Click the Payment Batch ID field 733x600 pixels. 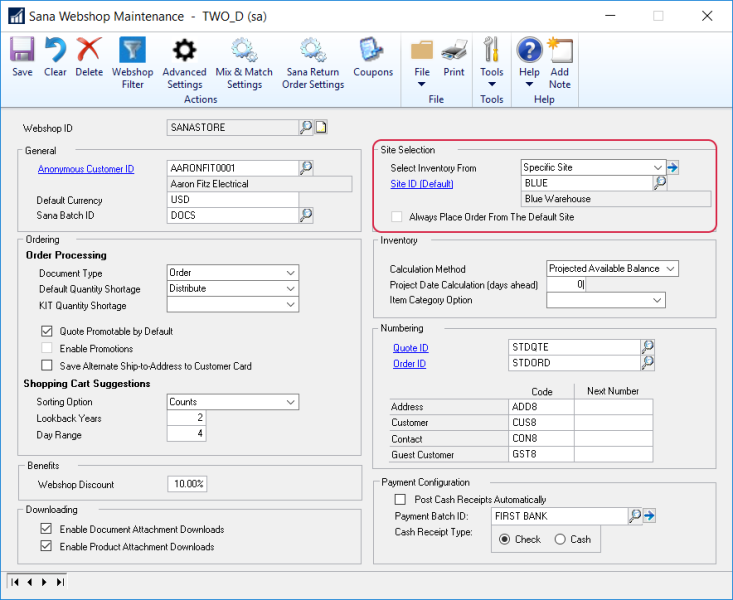coord(560,516)
